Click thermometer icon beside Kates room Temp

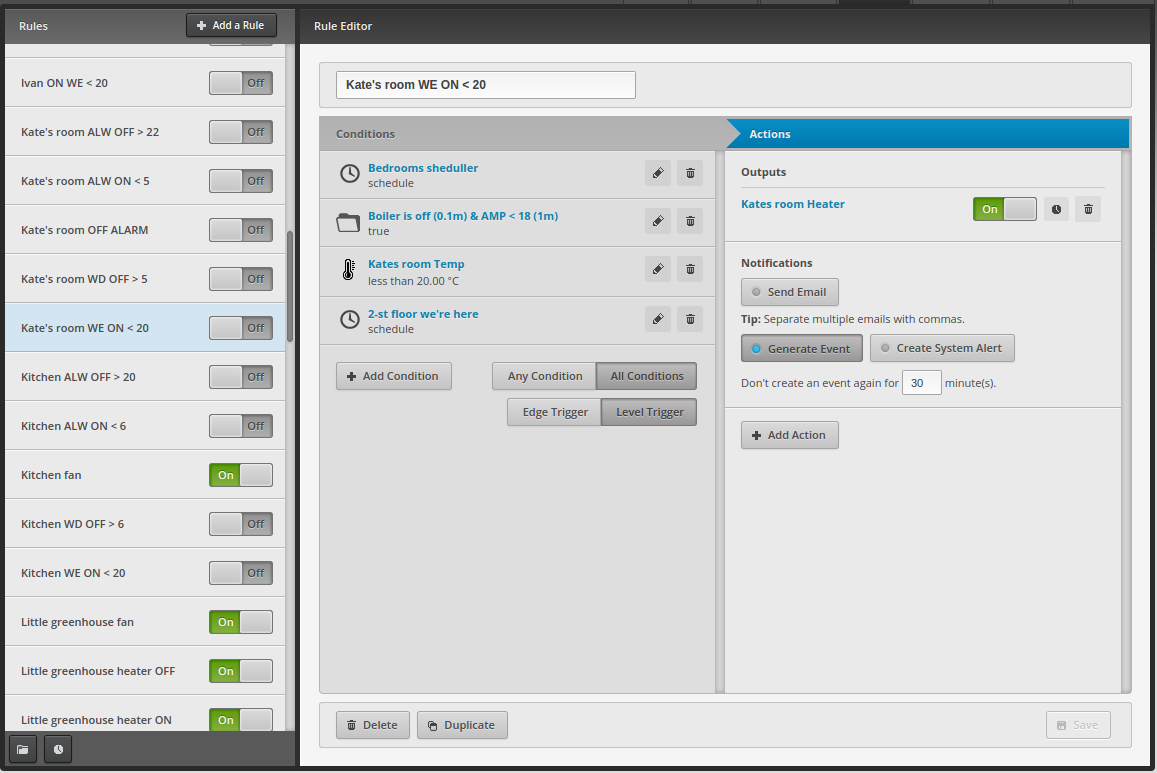(348, 270)
